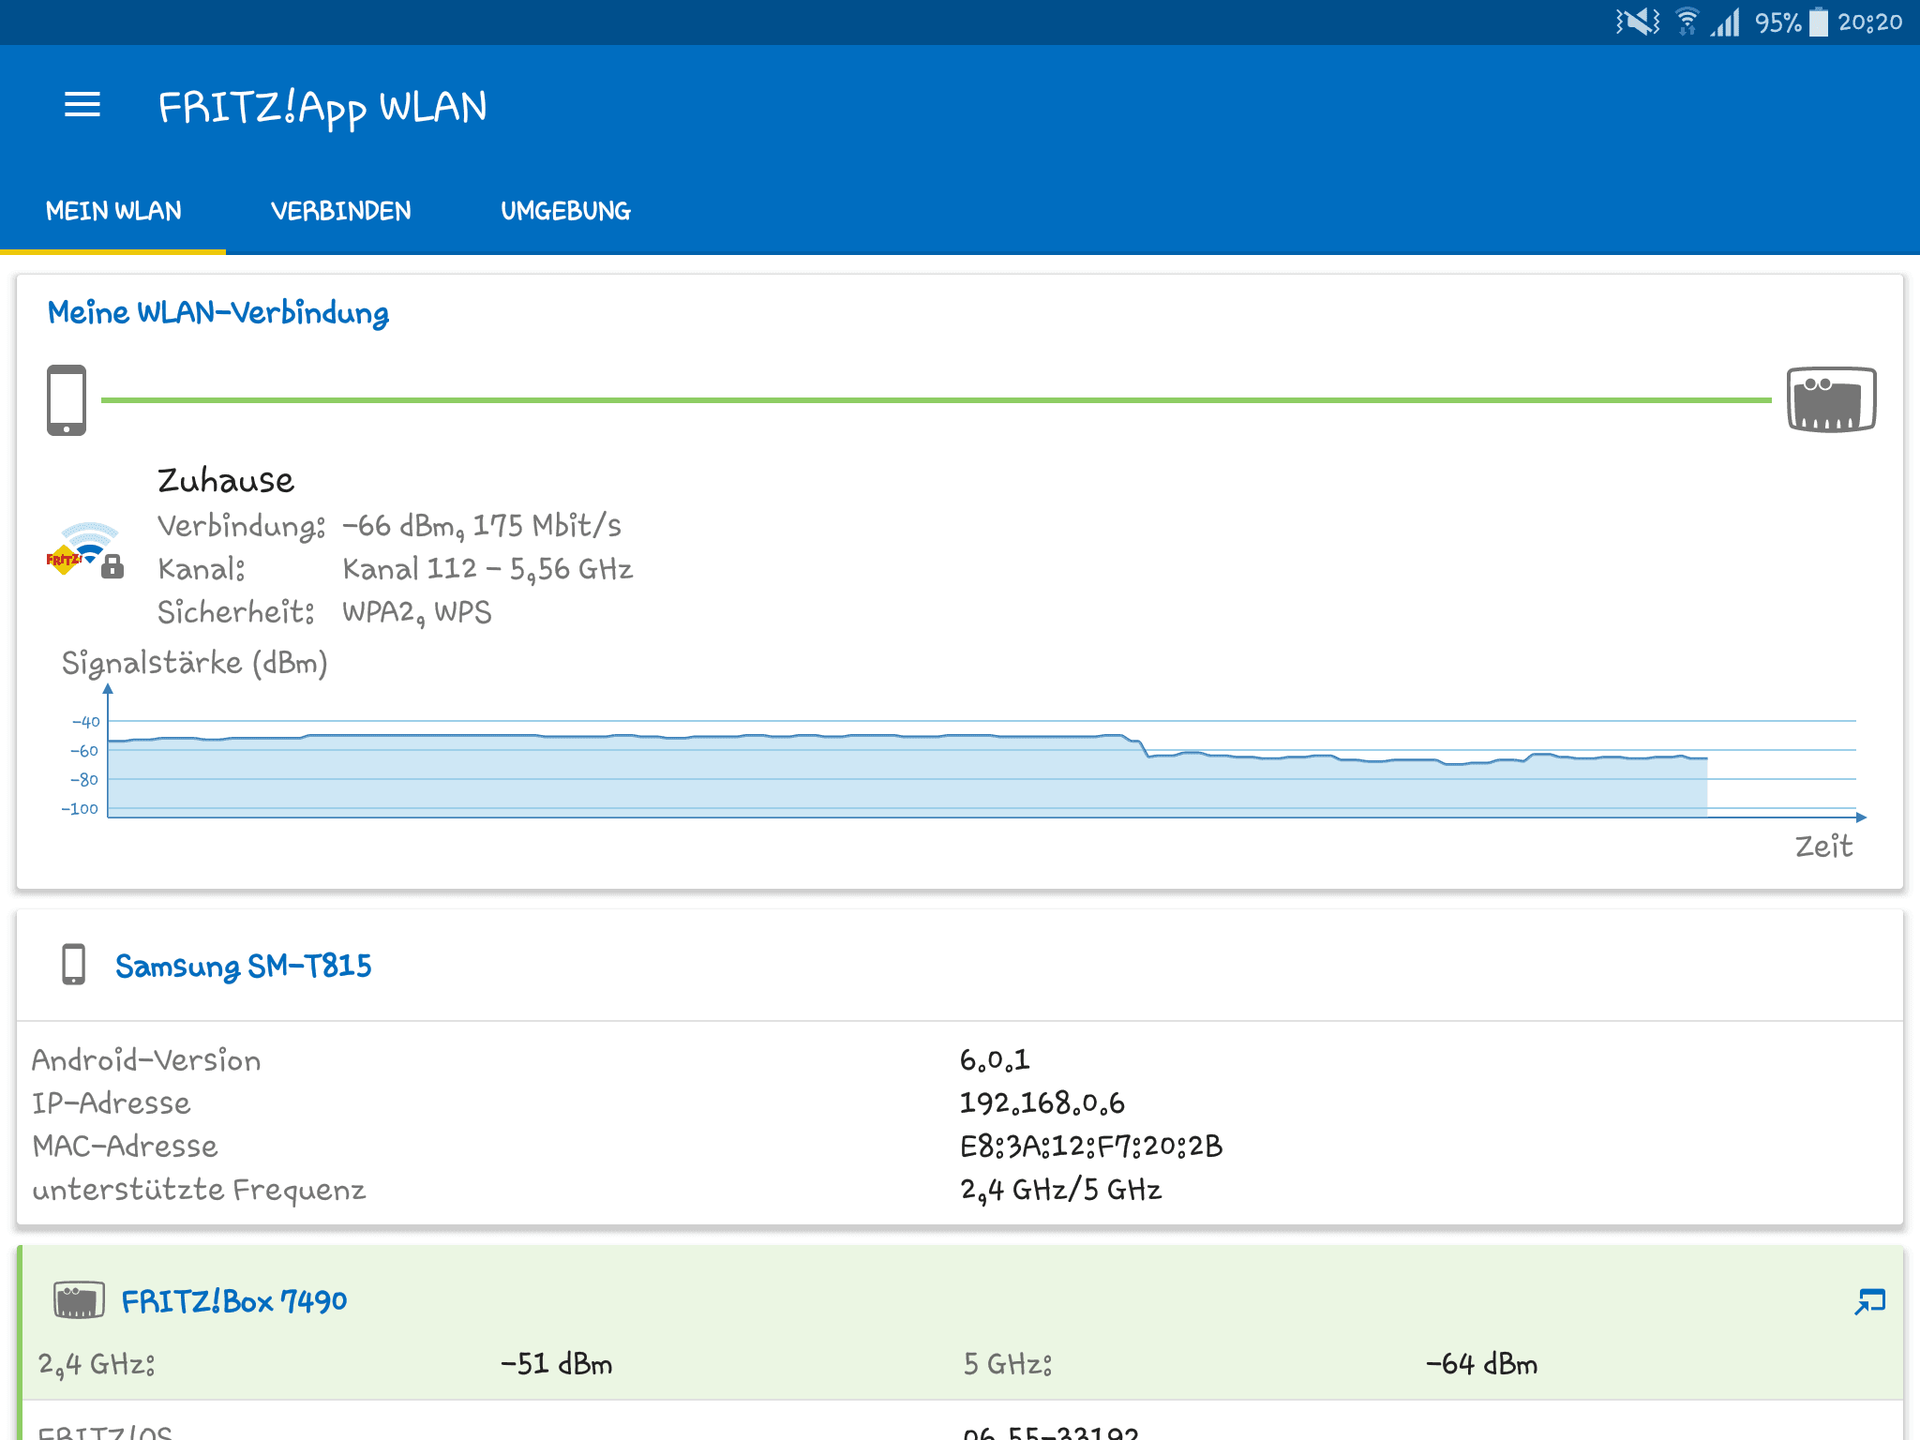Image resolution: width=1920 pixels, height=1440 pixels.
Task: Tap the Android-Version label
Action: point(146,1060)
